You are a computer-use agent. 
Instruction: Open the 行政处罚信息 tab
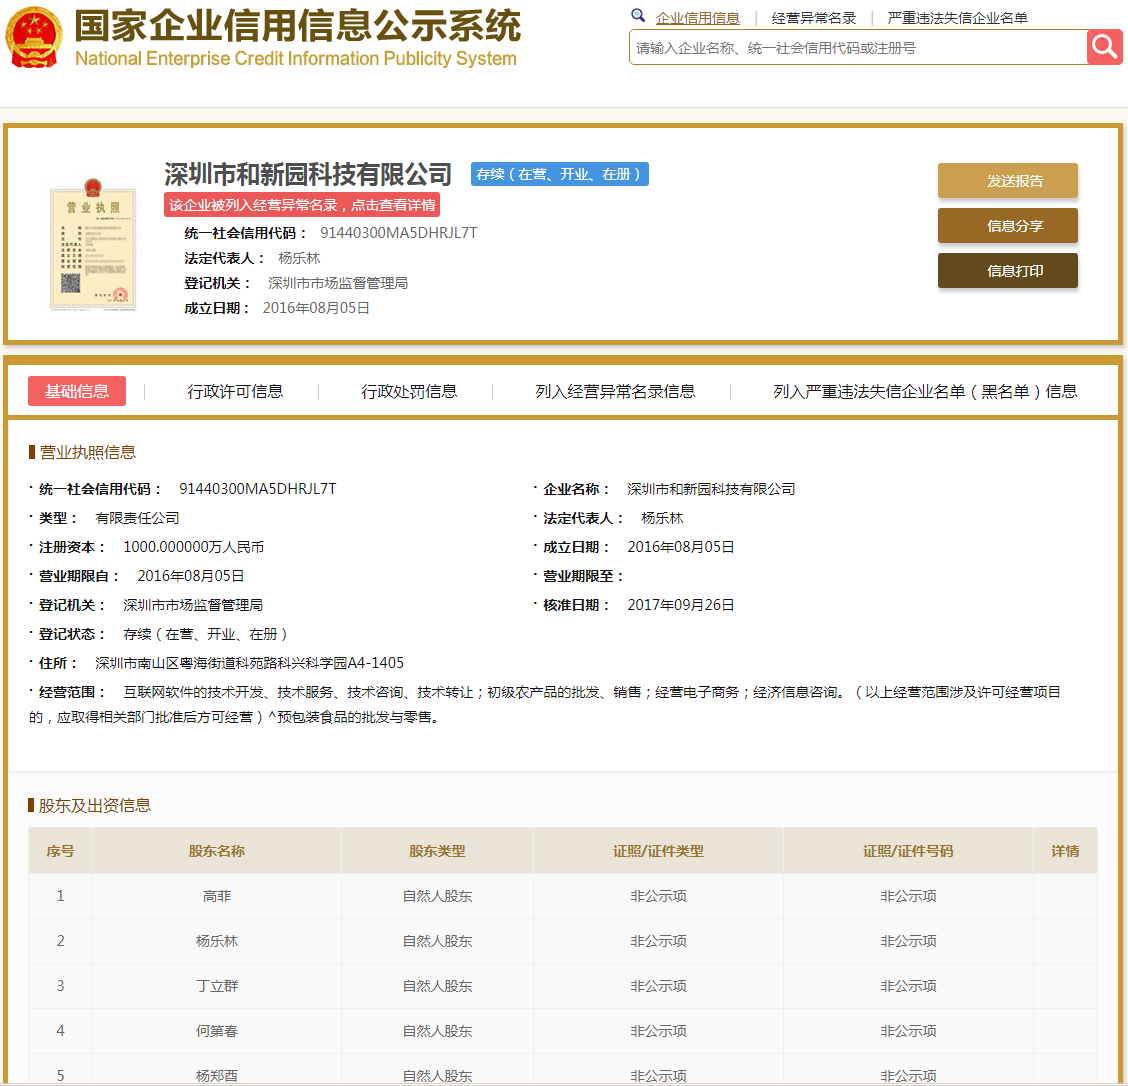(x=408, y=391)
